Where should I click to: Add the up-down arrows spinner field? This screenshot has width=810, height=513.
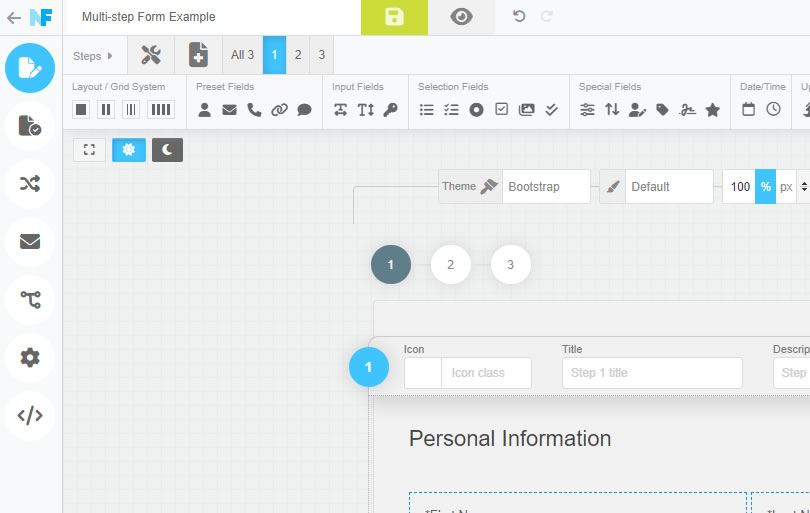[612, 110]
